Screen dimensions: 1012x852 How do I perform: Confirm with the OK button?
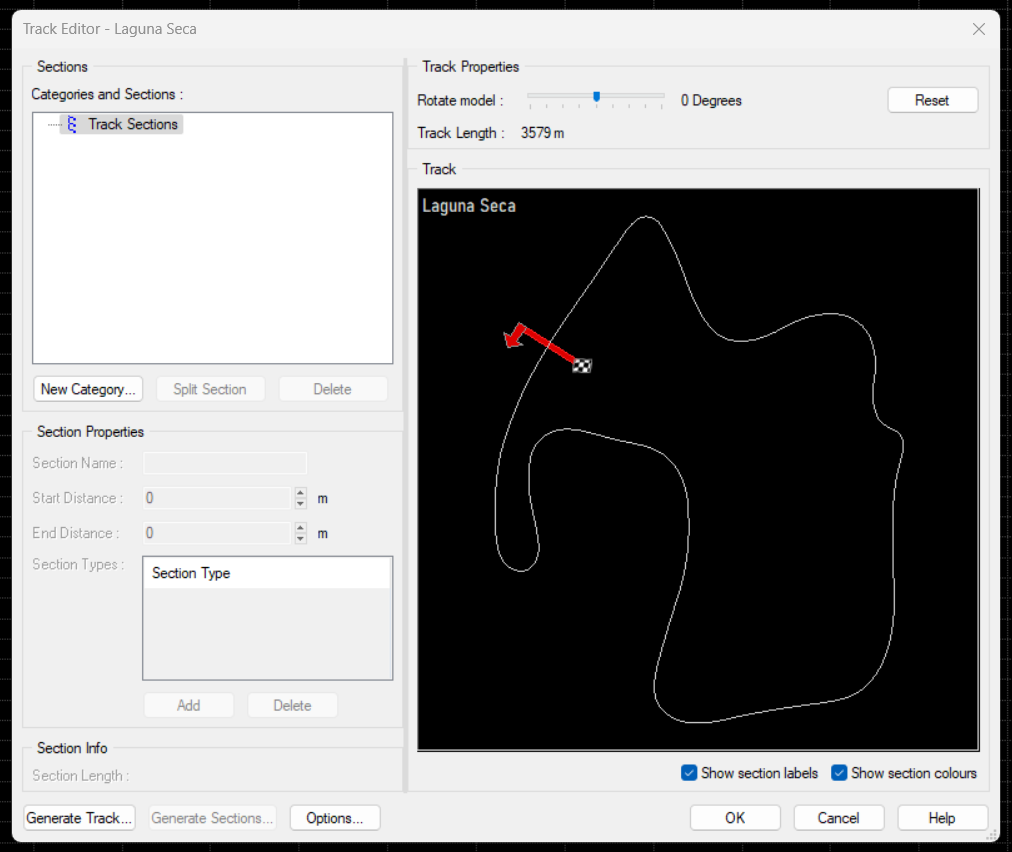point(735,818)
